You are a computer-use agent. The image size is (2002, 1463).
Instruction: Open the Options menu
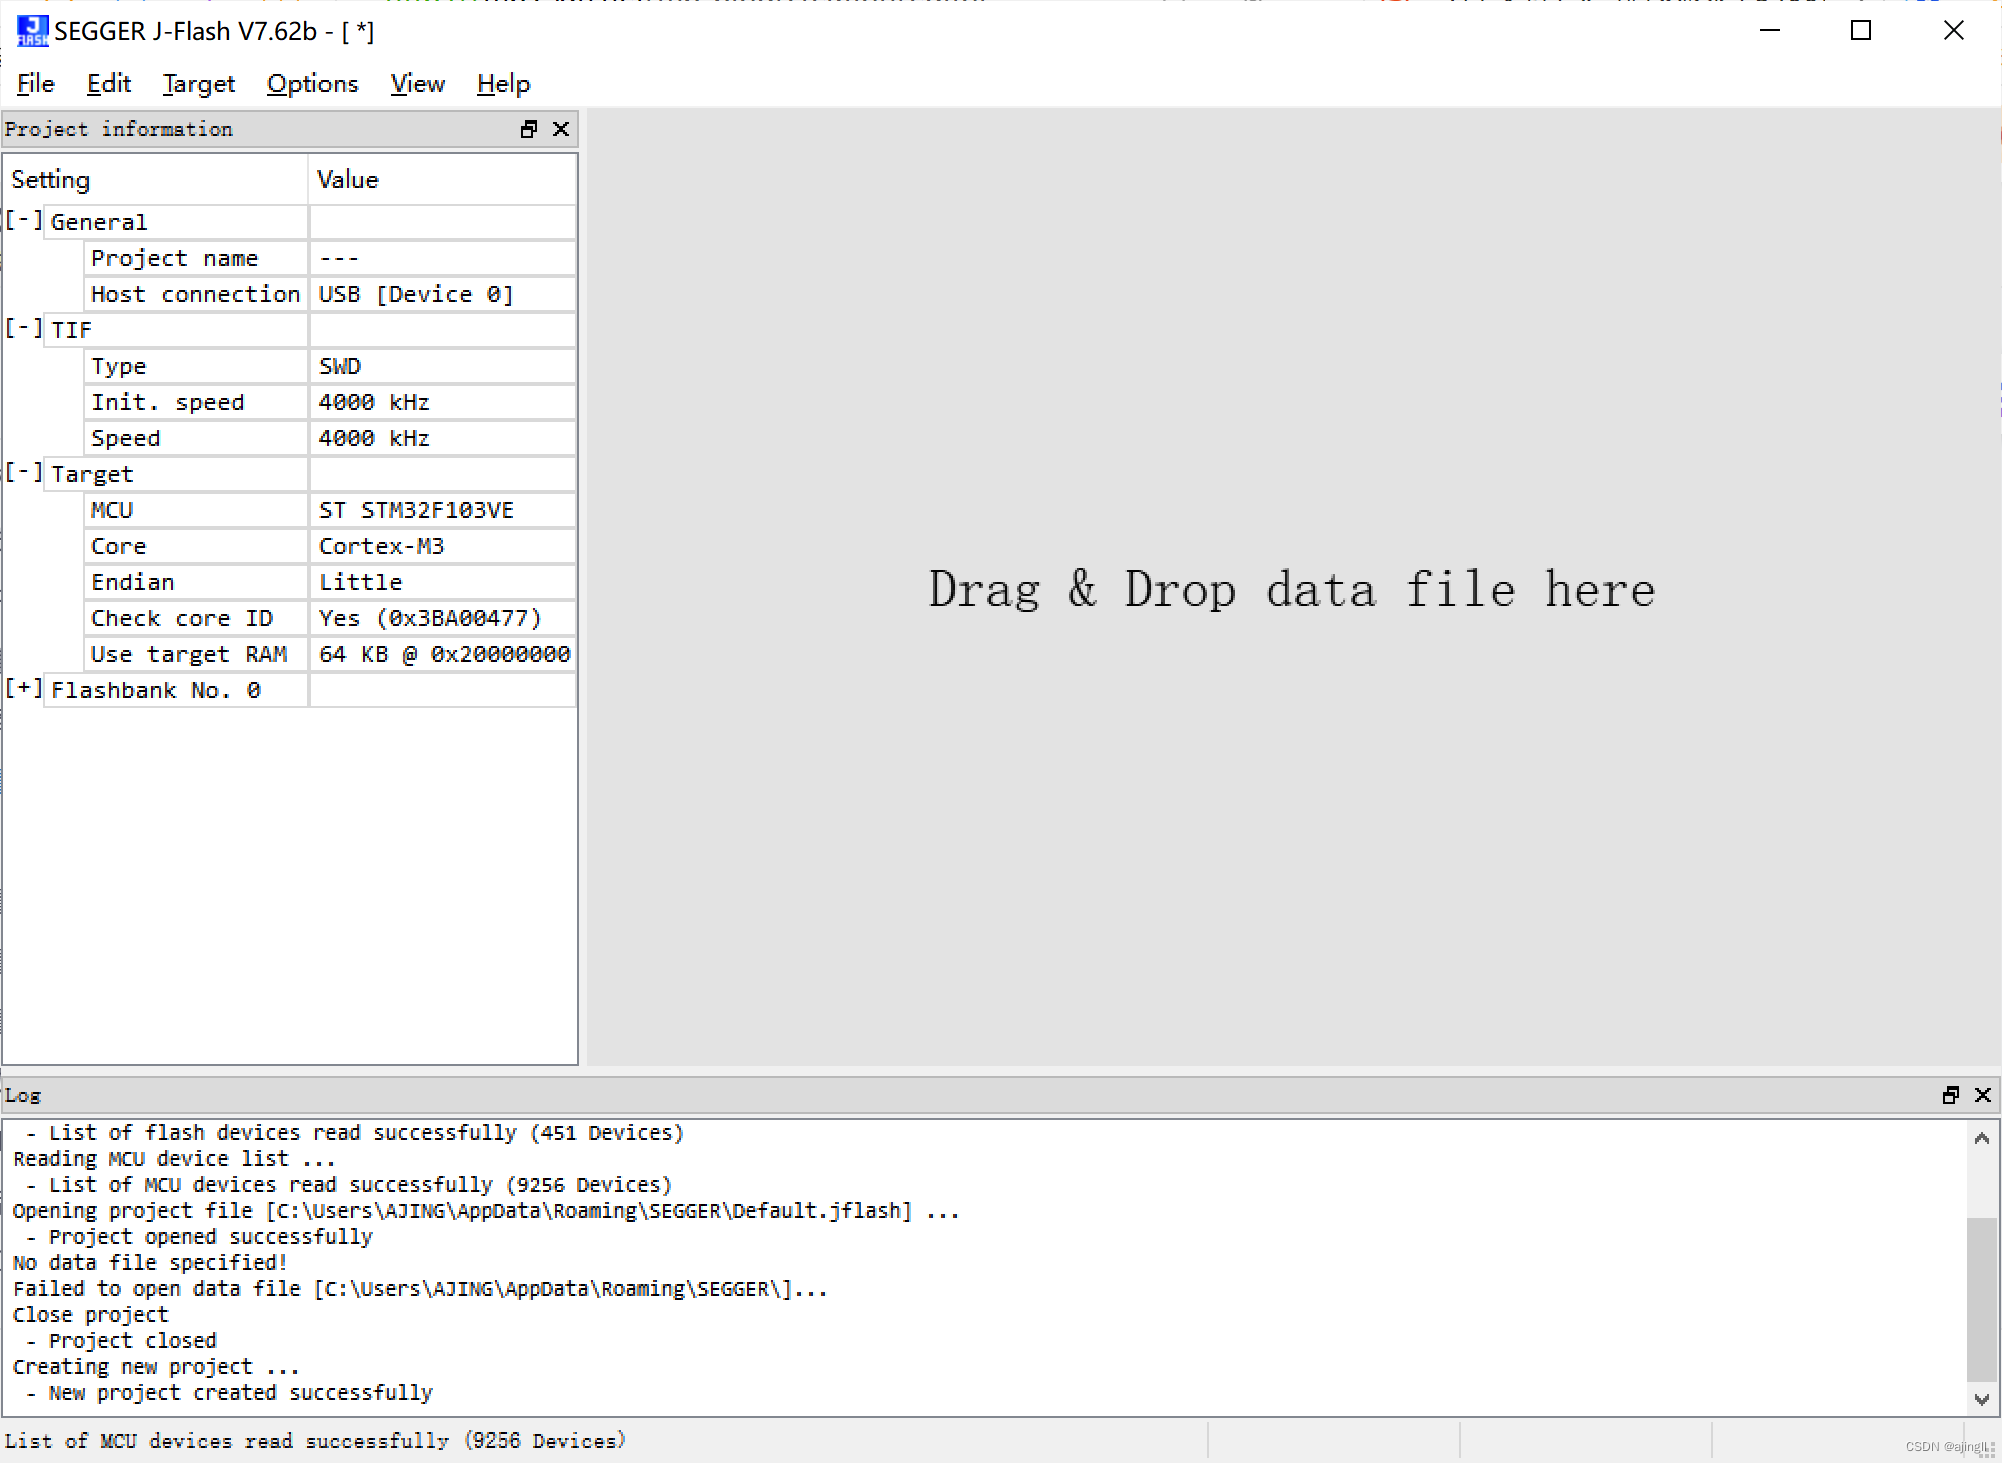click(312, 84)
